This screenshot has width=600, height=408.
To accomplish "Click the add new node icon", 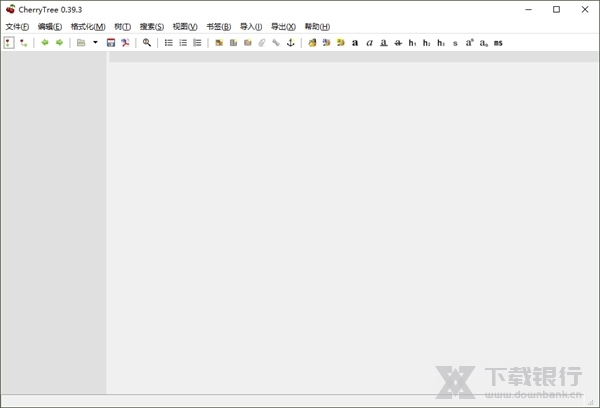I will tap(9, 43).
